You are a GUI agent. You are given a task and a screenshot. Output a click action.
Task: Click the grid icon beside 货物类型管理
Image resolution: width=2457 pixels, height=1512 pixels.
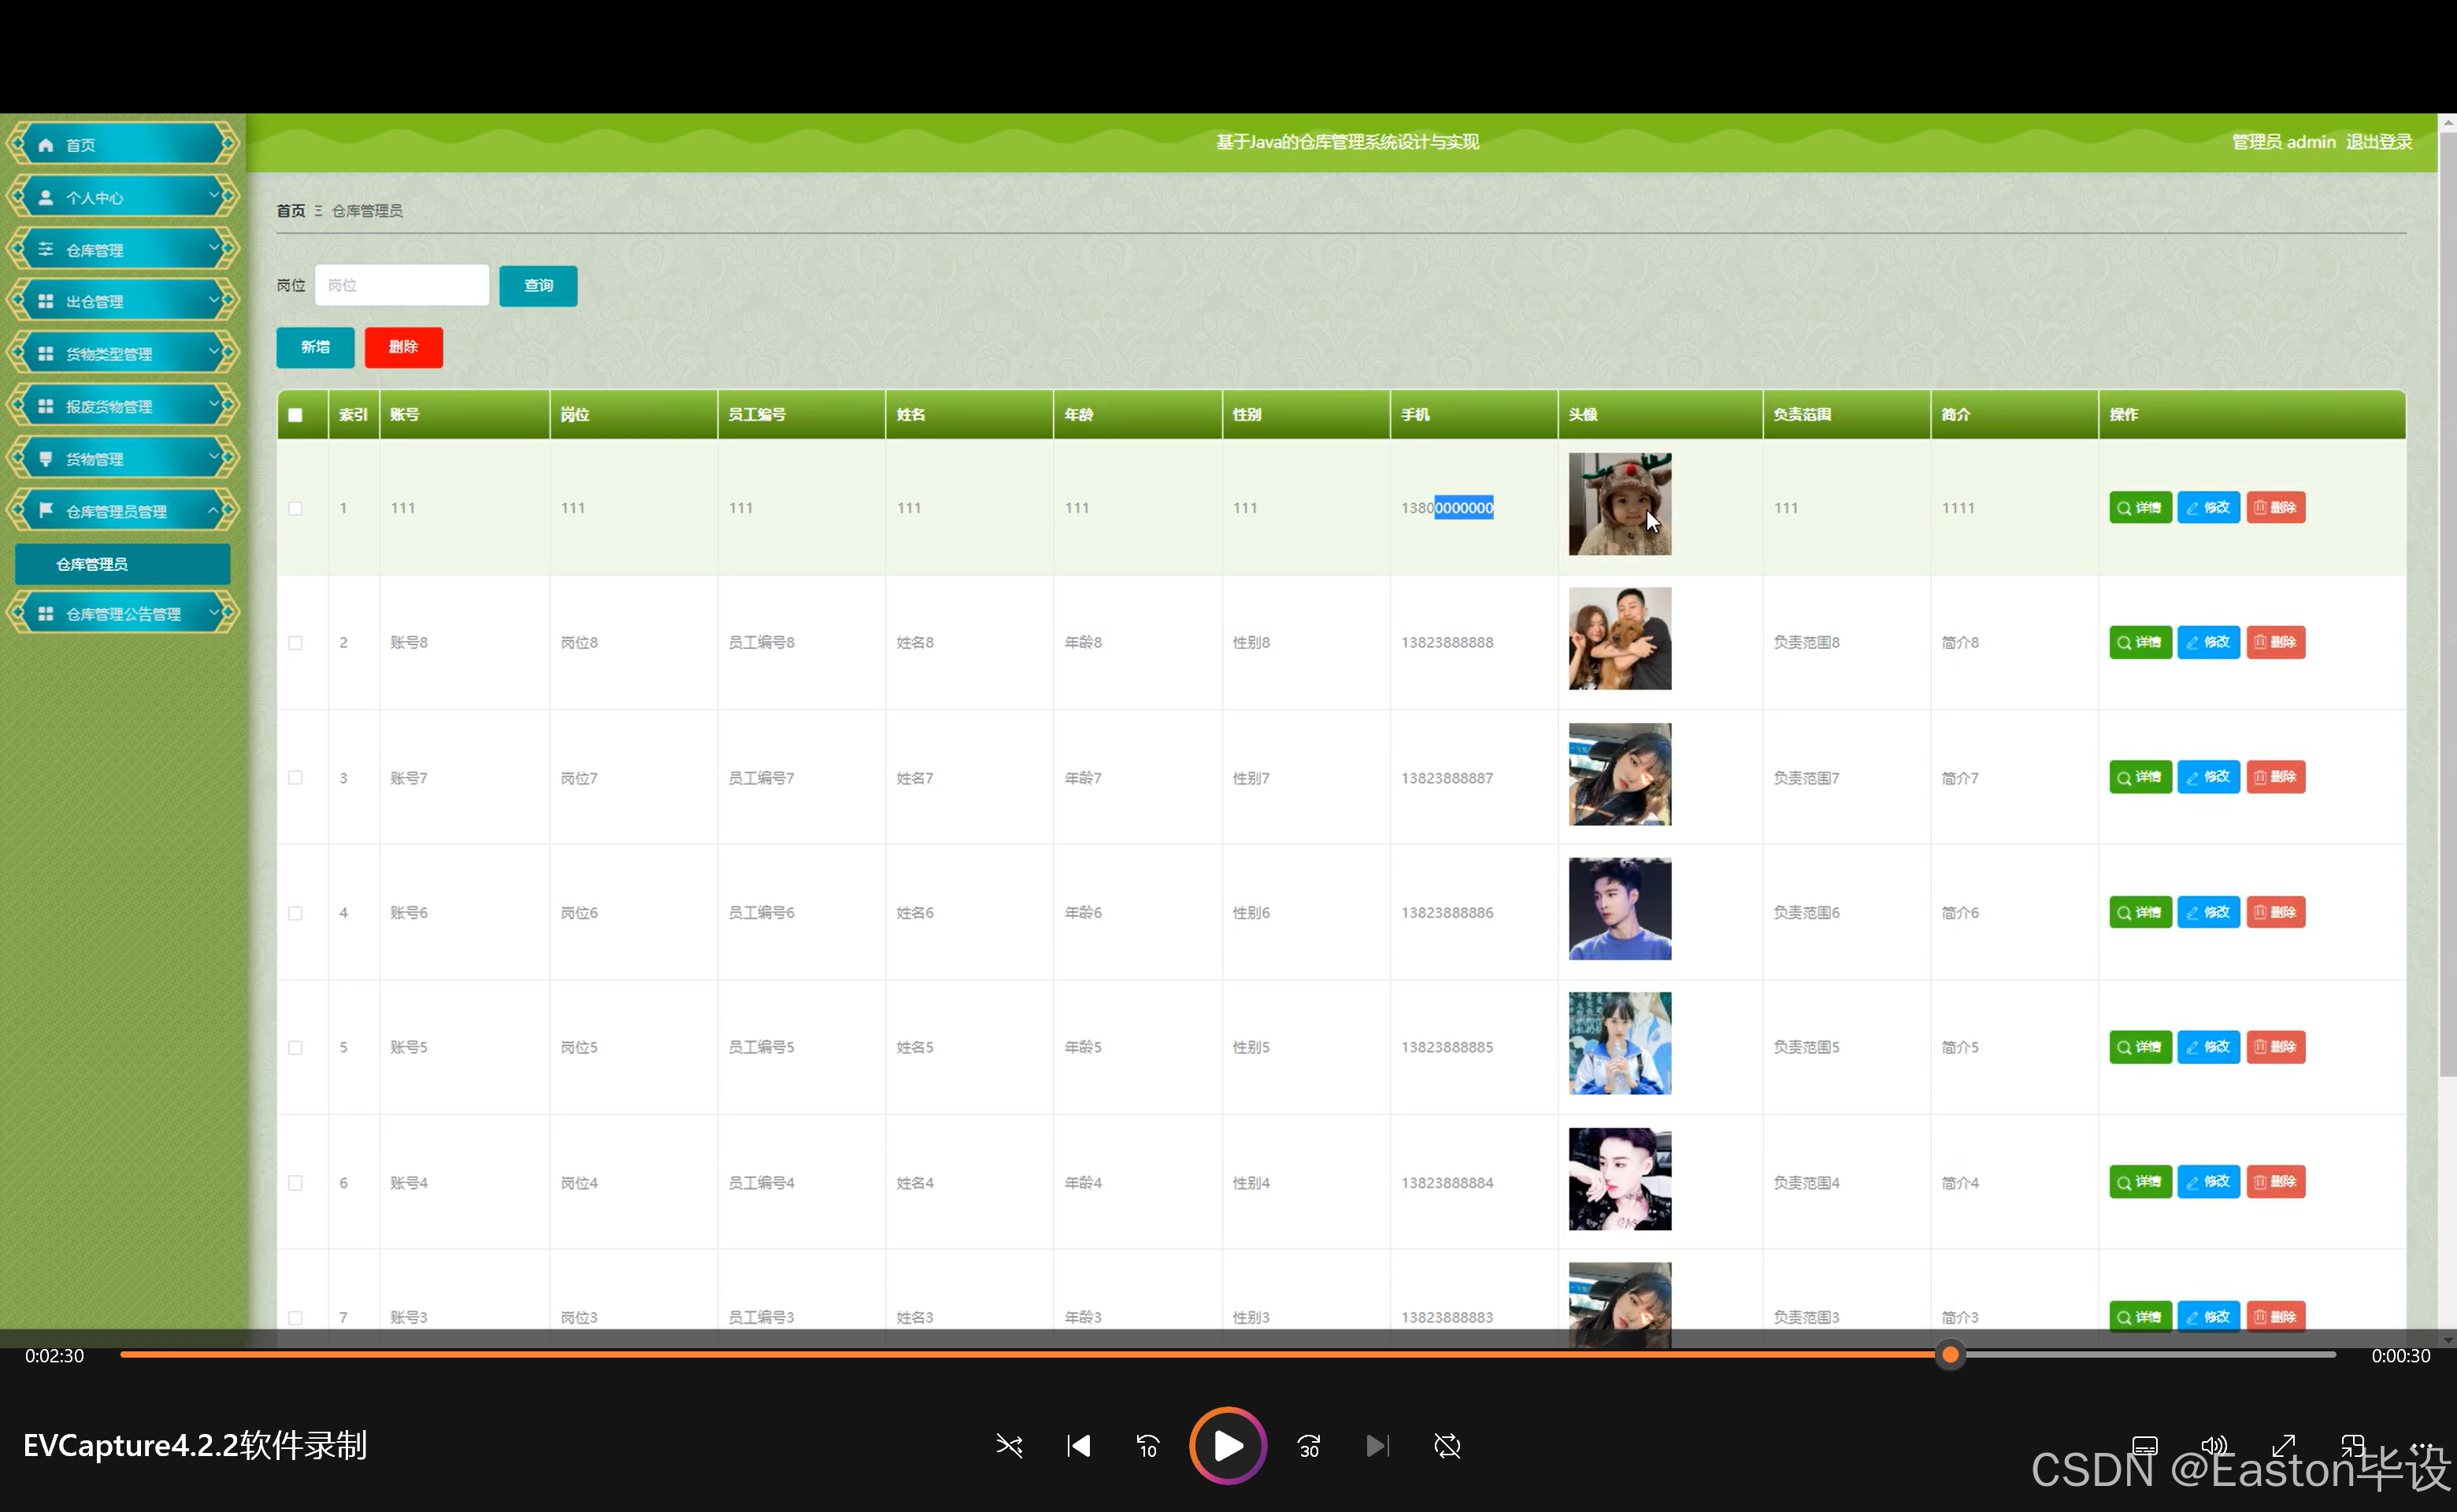click(x=46, y=353)
